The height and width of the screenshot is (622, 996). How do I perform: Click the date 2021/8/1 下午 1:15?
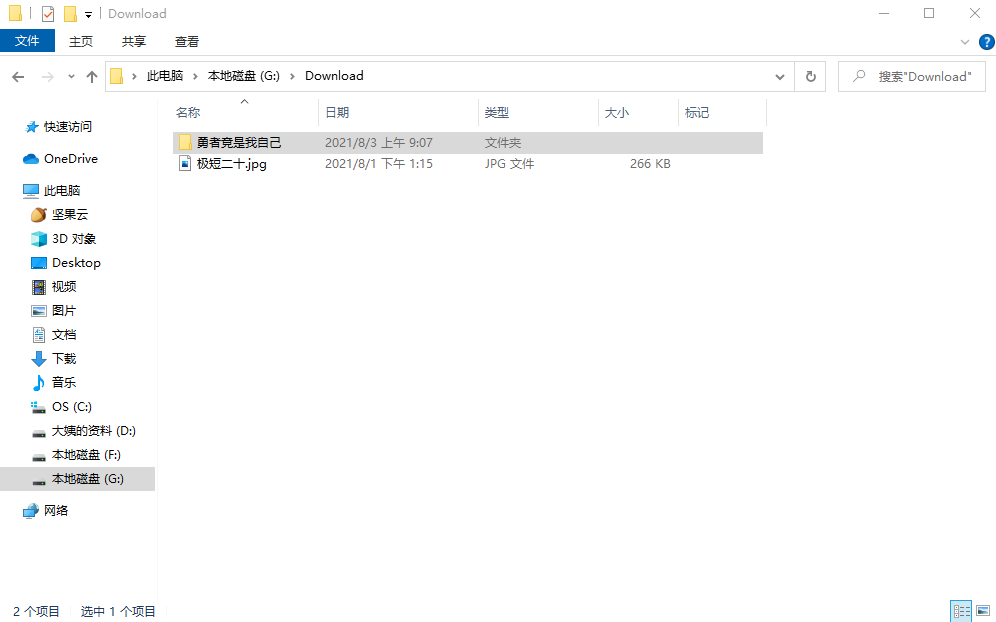pos(379,164)
